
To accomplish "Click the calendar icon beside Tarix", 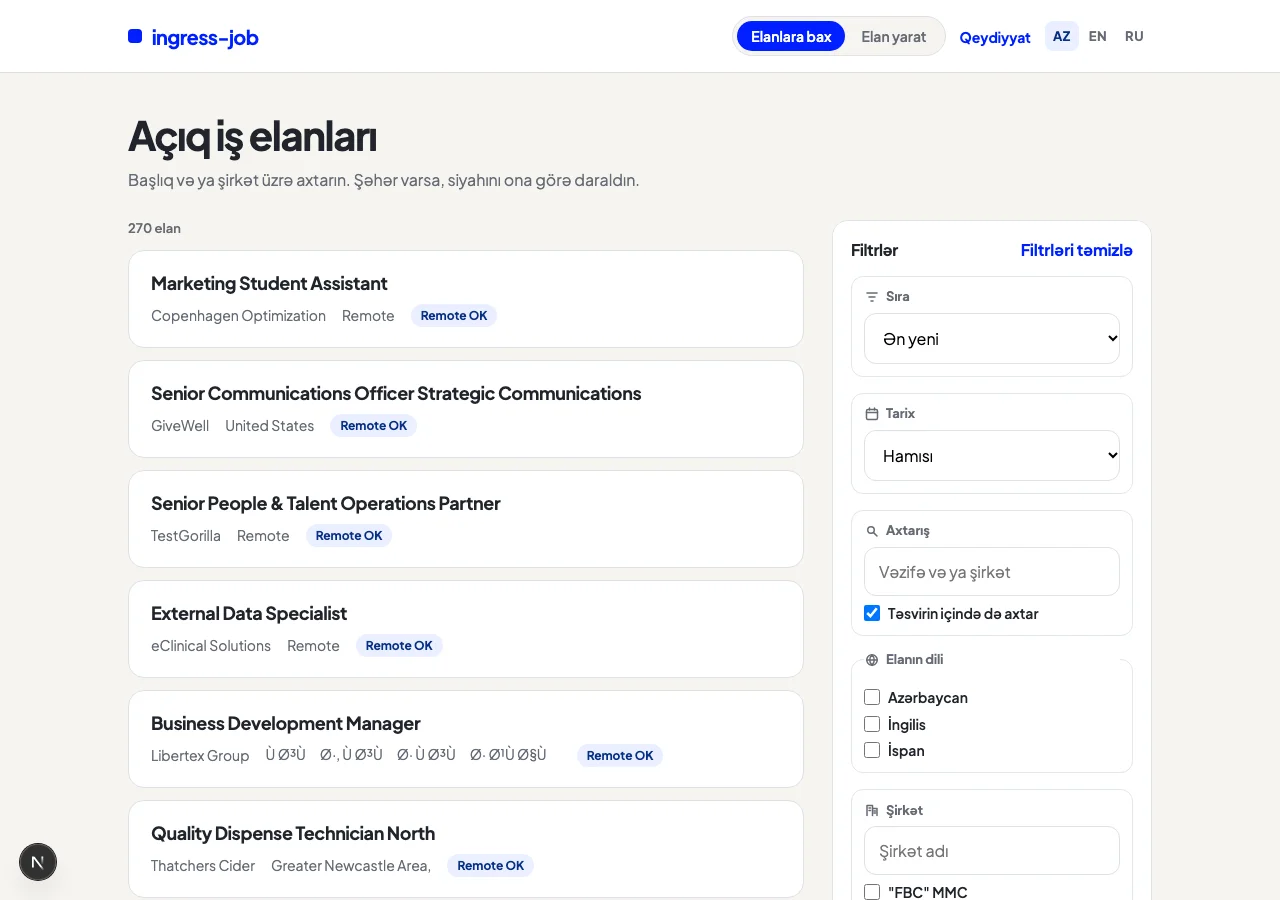I will click(871, 414).
